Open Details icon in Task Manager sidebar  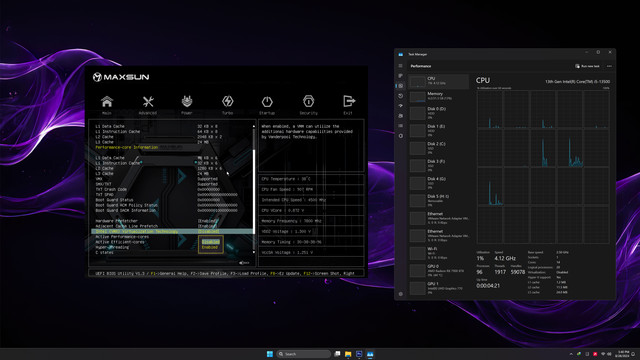coord(400,126)
